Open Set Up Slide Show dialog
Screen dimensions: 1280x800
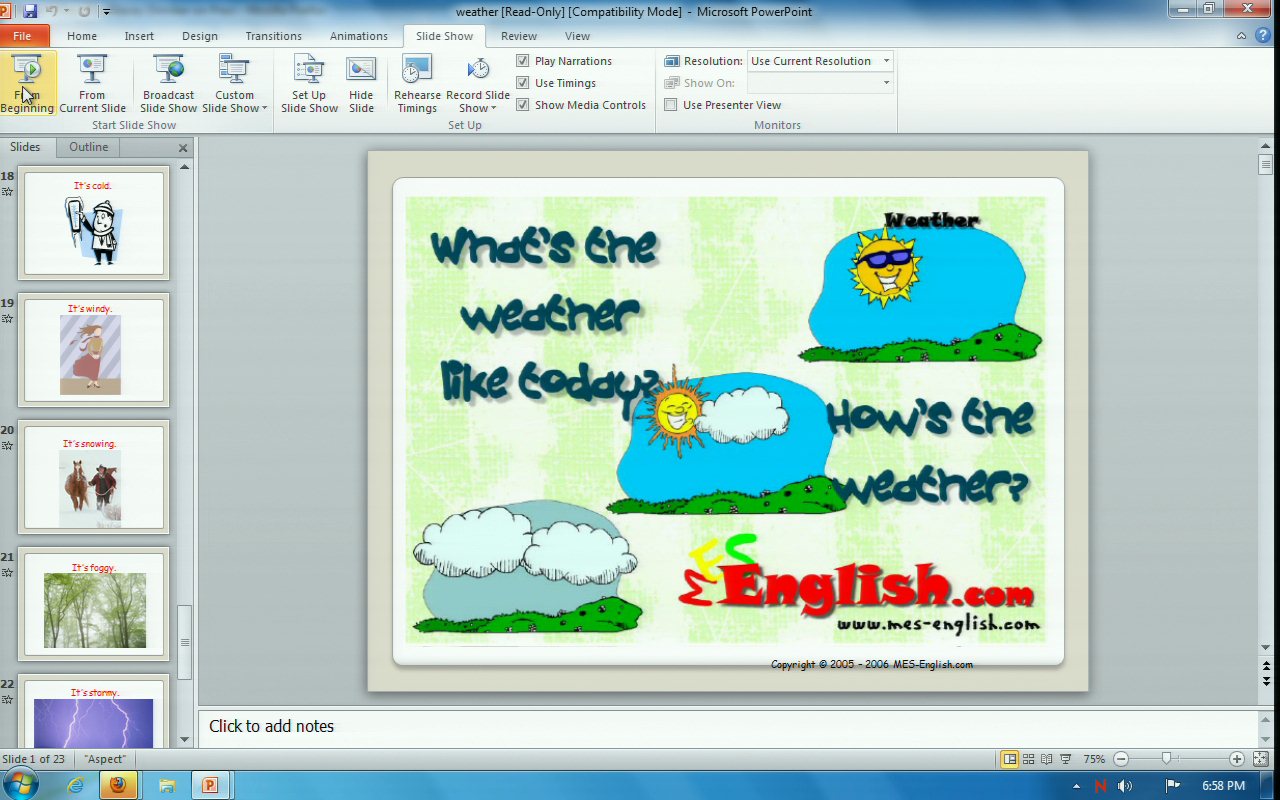click(x=309, y=83)
